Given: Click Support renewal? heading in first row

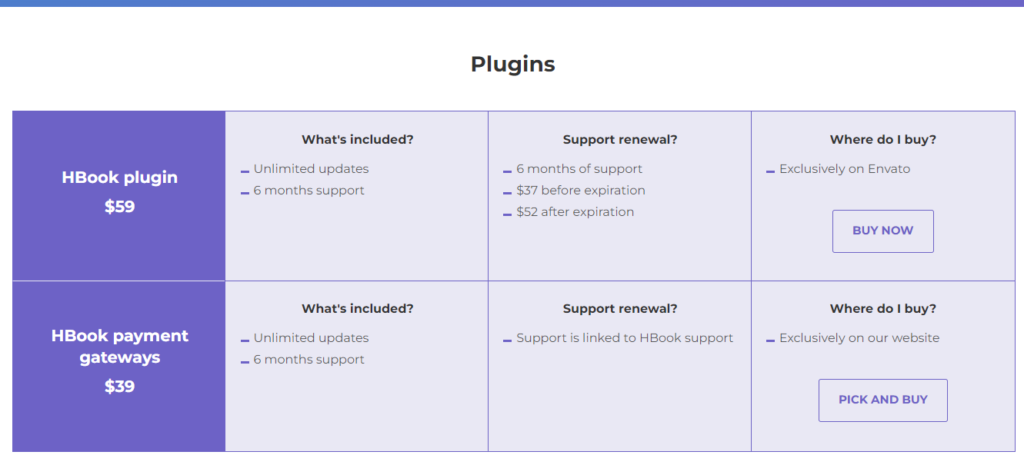Looking at the screenshot, I should (620, 139).
